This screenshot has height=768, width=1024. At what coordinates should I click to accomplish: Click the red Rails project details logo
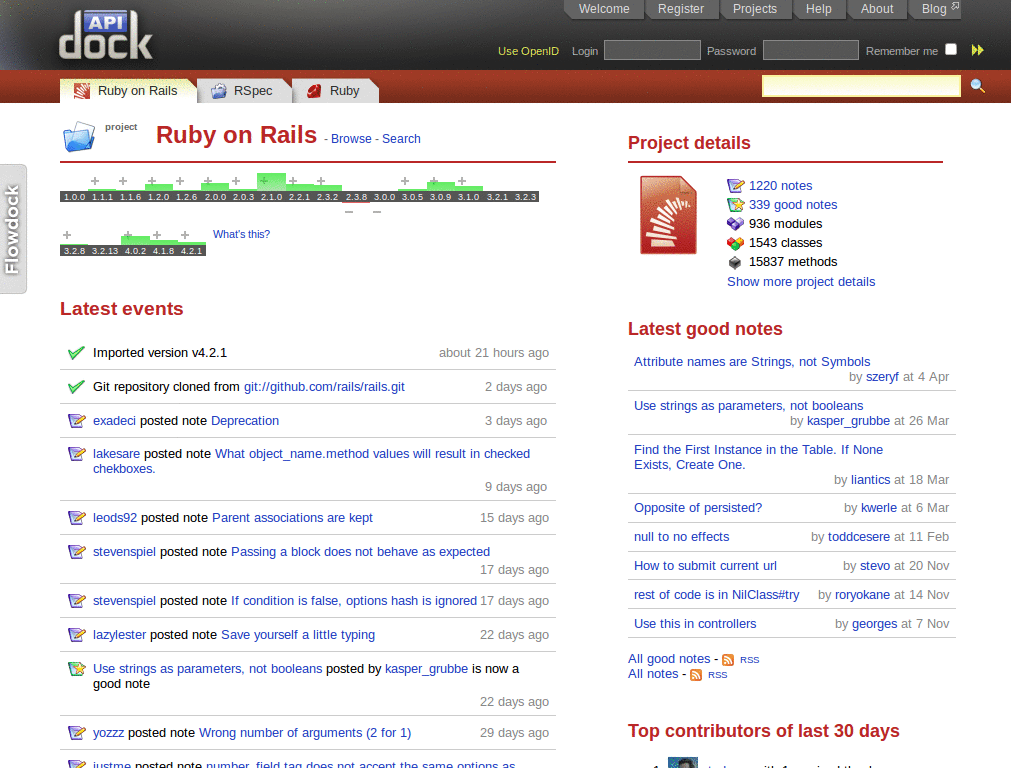click(x=668, y=215)
